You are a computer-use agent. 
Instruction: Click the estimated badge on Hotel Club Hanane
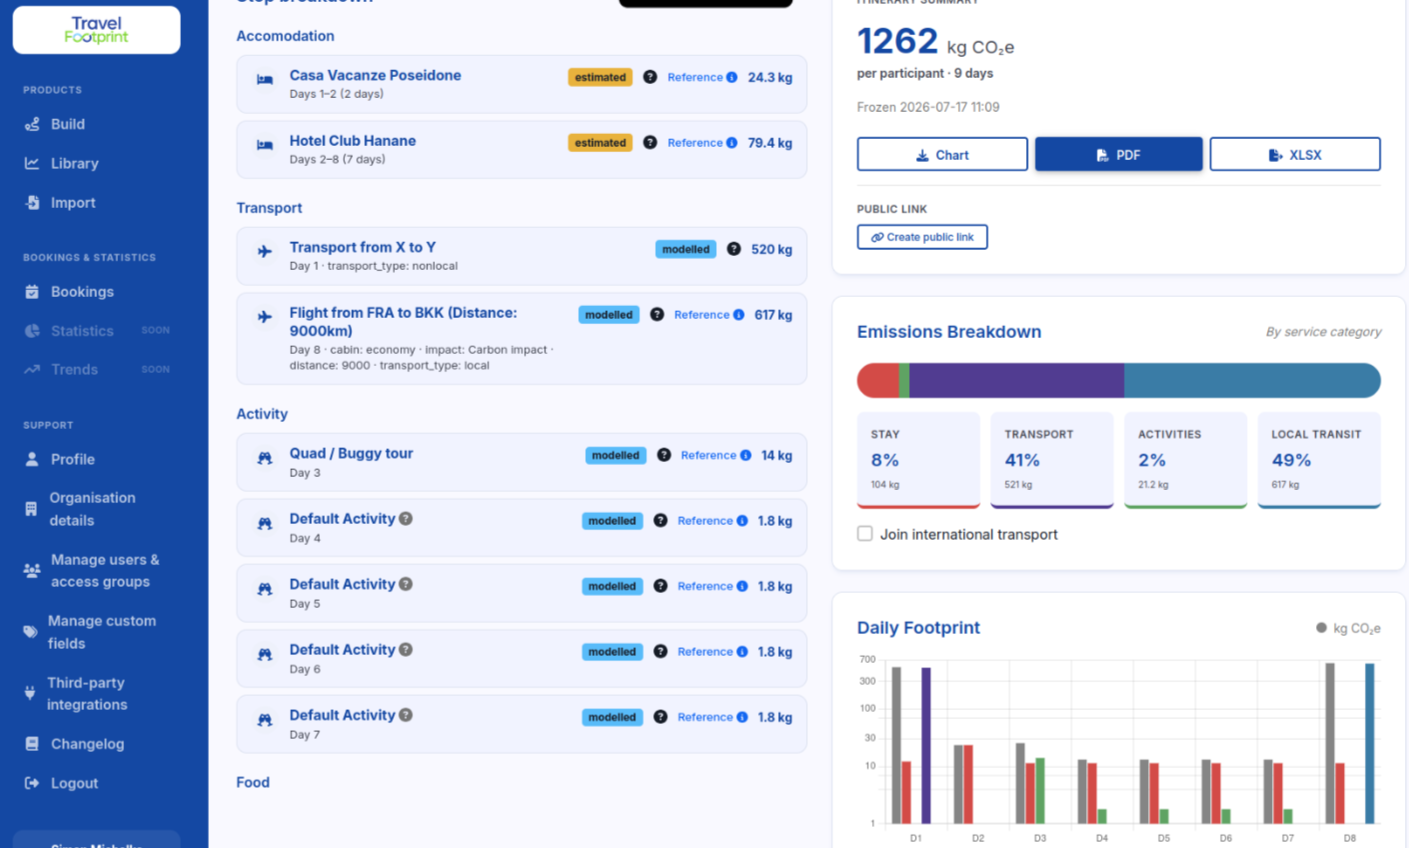600,143
